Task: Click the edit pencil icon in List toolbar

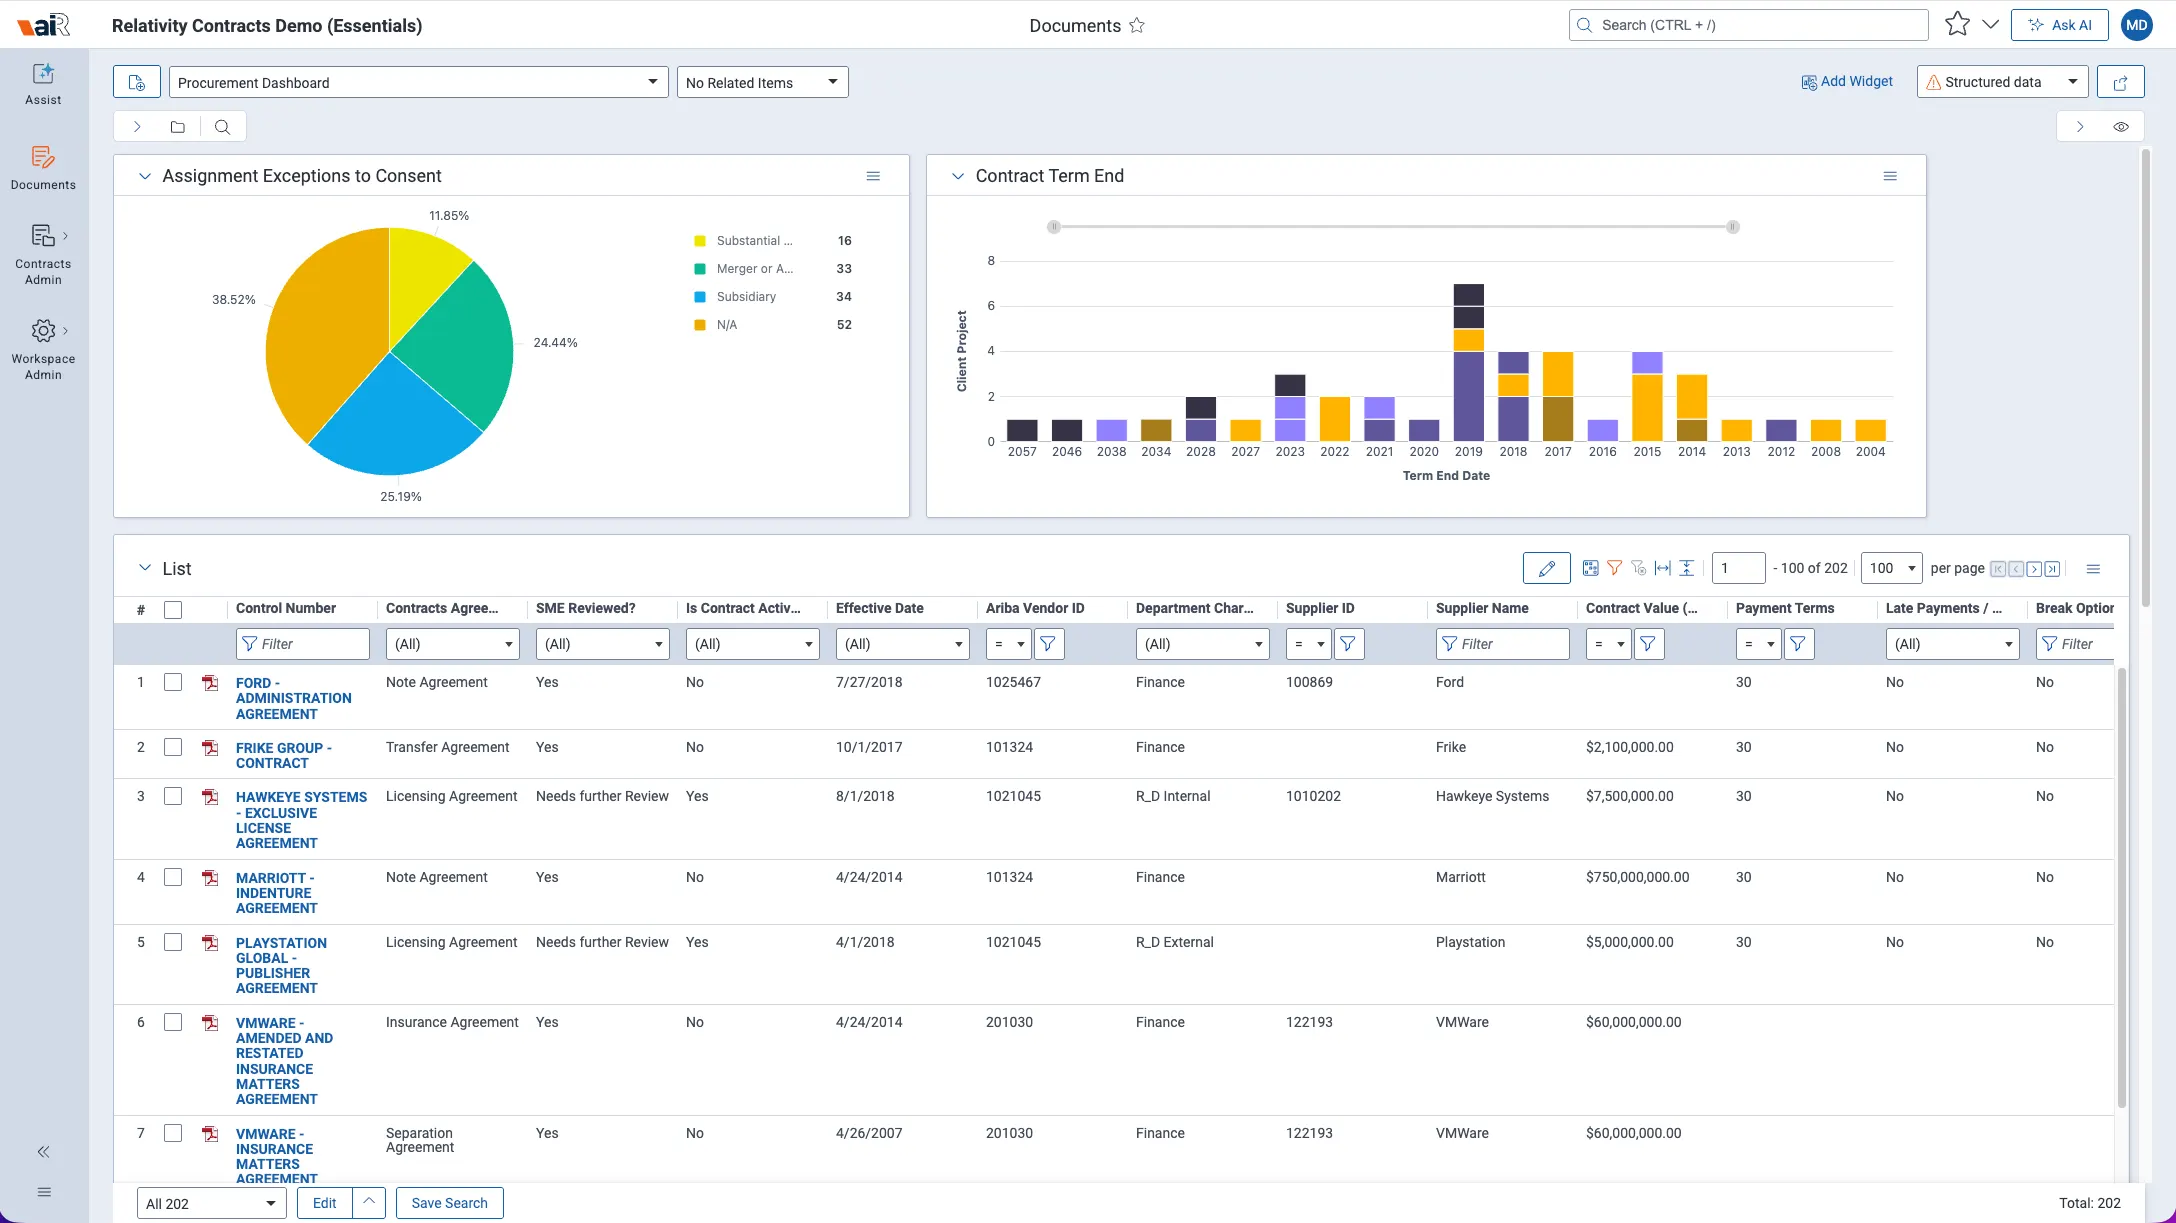Action: [x=1547, y=569]
